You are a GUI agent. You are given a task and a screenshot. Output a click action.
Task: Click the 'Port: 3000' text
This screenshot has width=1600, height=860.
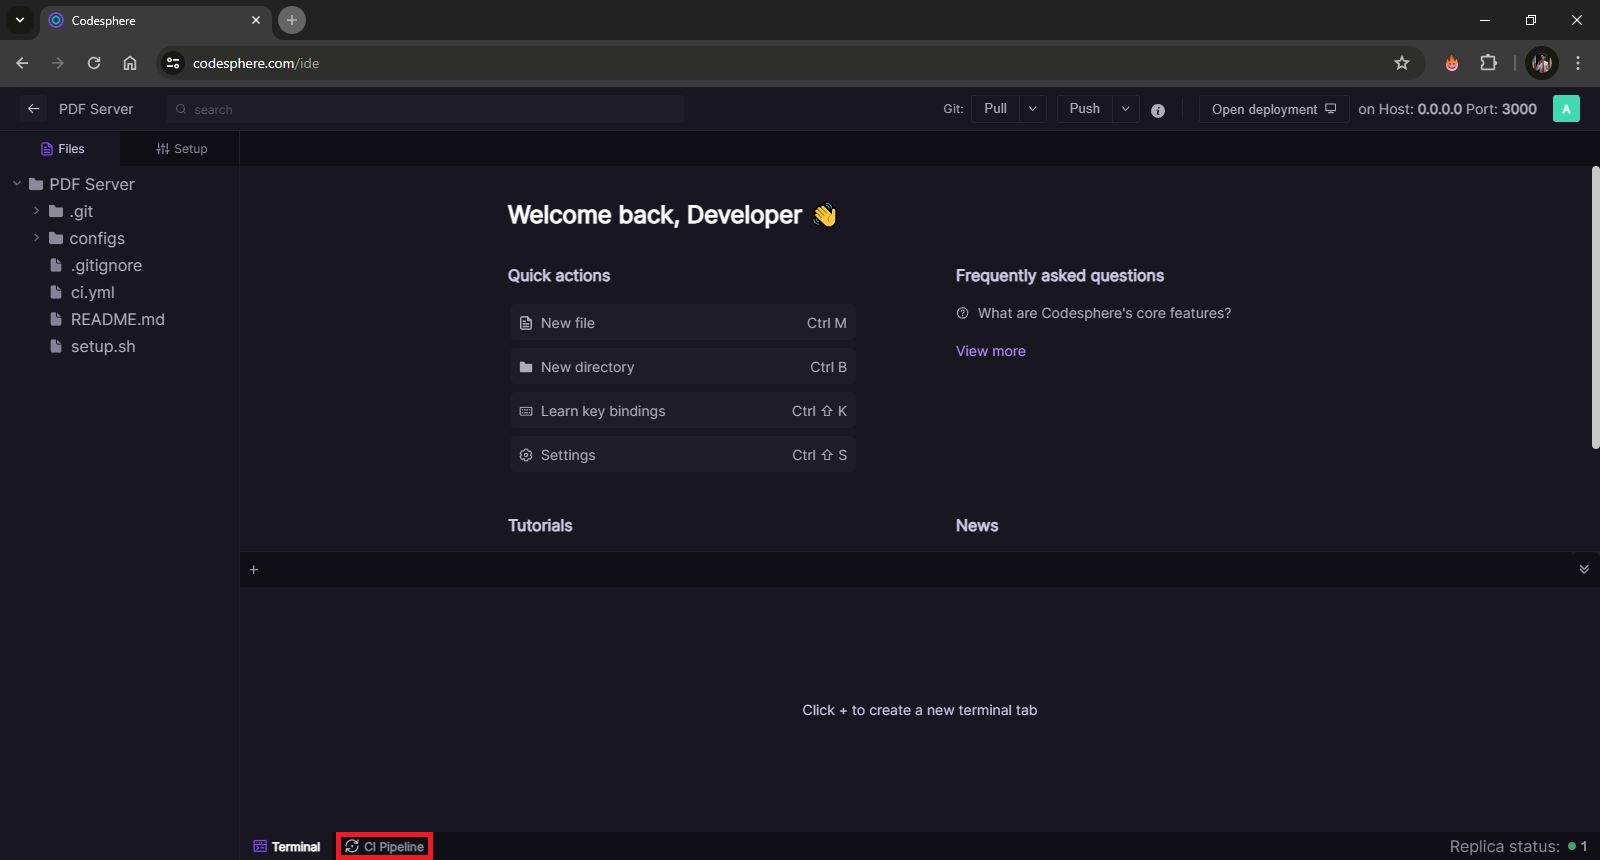(x=1502, y=109)
